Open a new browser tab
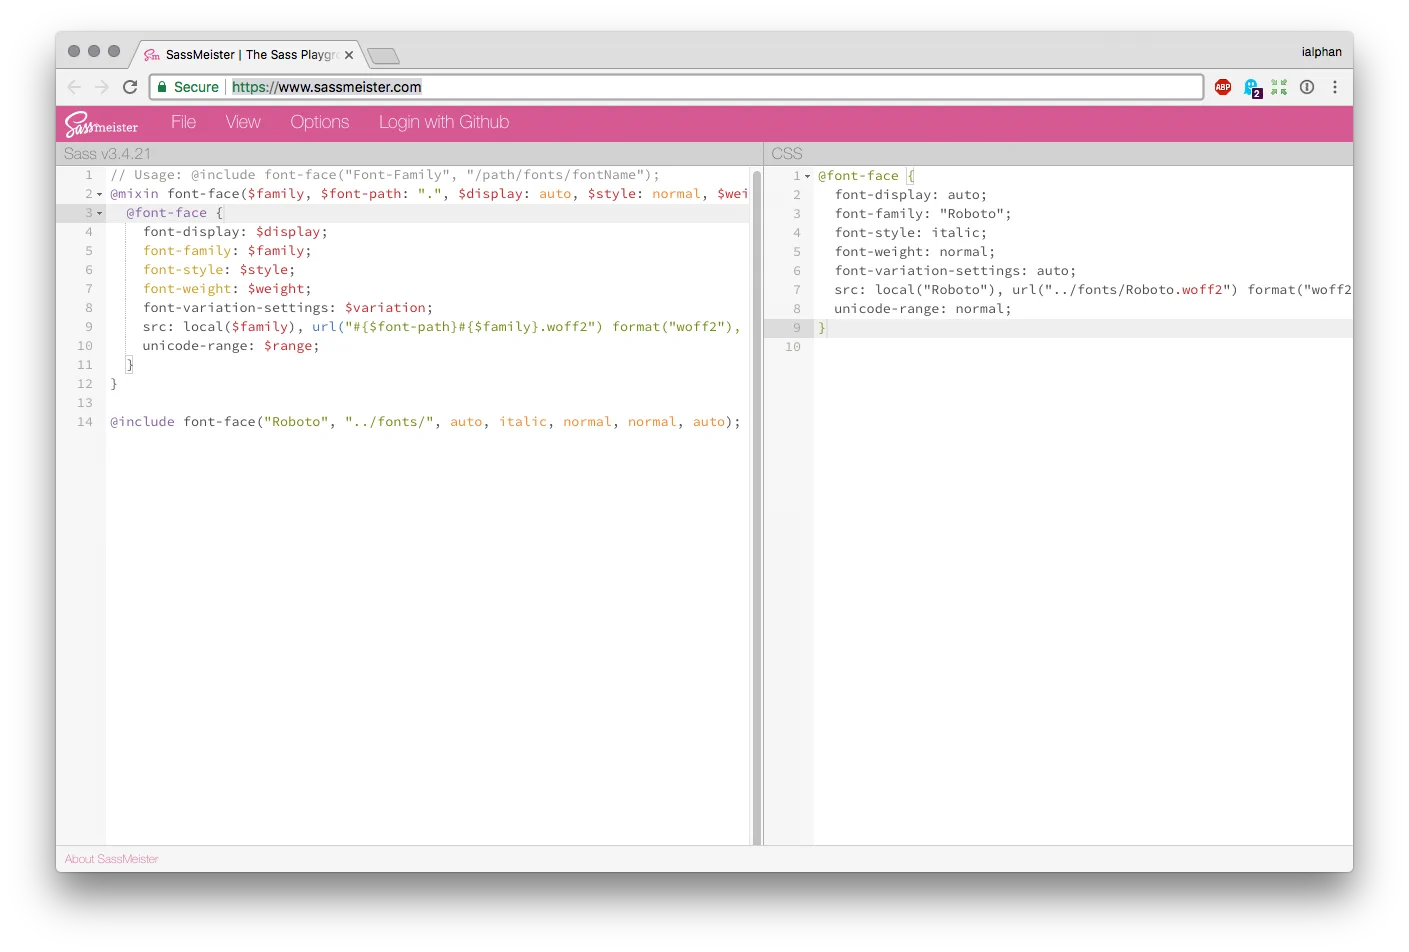 383,56
